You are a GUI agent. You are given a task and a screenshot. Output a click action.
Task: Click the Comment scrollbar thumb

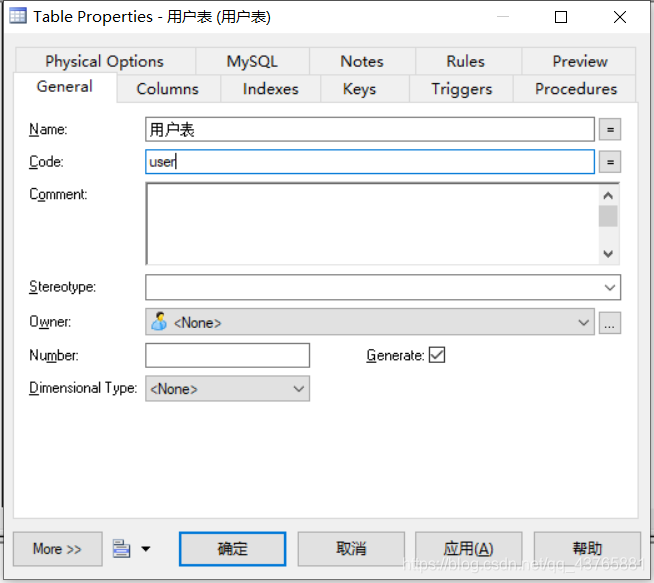tap(608, 216)
